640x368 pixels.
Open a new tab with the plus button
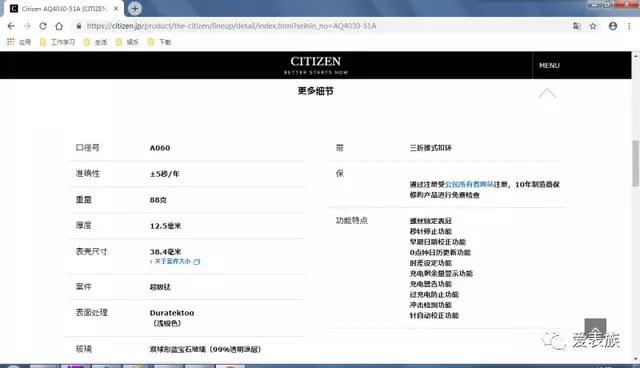pyautogui.click(x=134, y=8)
